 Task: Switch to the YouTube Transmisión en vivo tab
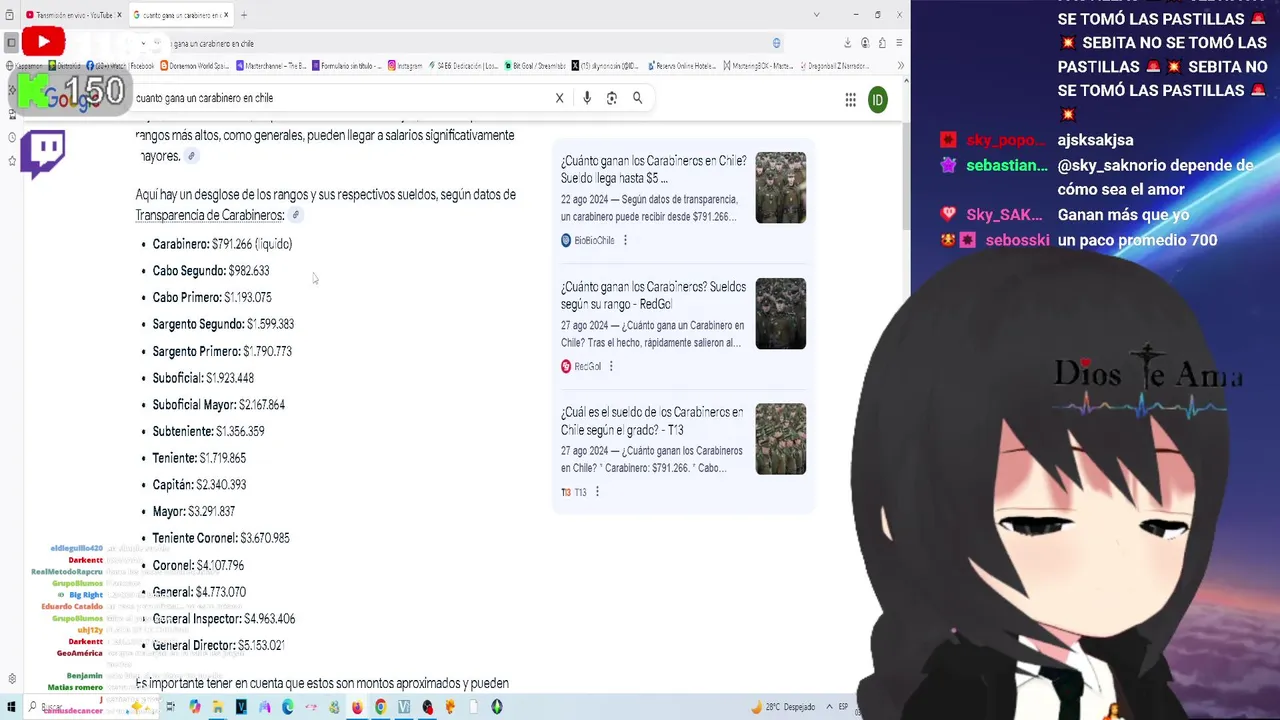70,15
